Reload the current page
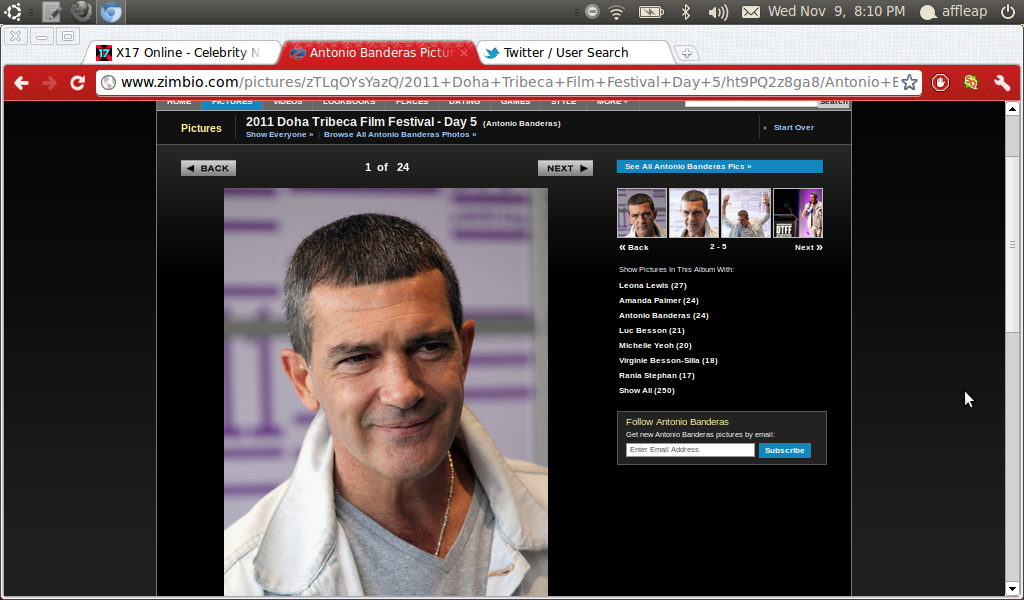Image resolution: width=1024 pixels, height=600 pixels. click(x=78, y=83)
